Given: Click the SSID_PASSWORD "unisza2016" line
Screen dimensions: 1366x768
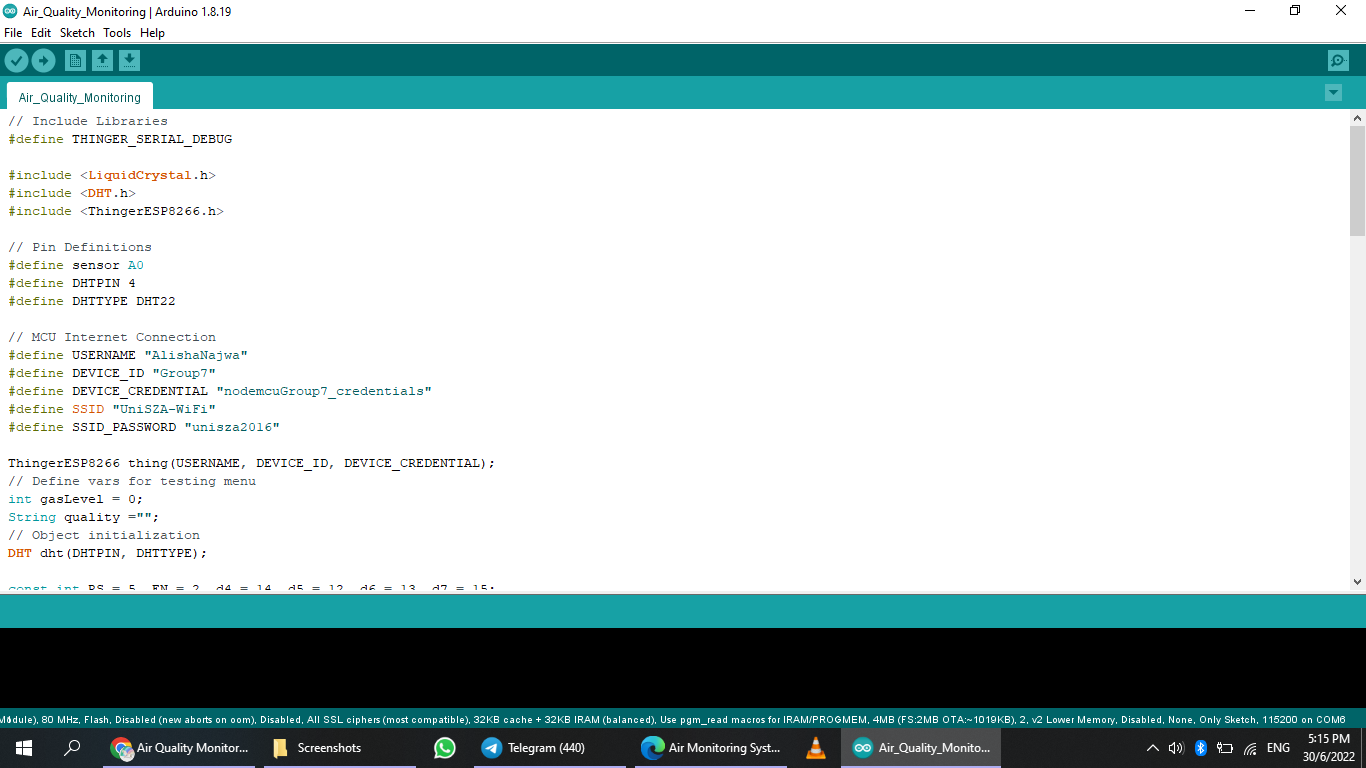Looking at the screenshot, I should (144, 427).
